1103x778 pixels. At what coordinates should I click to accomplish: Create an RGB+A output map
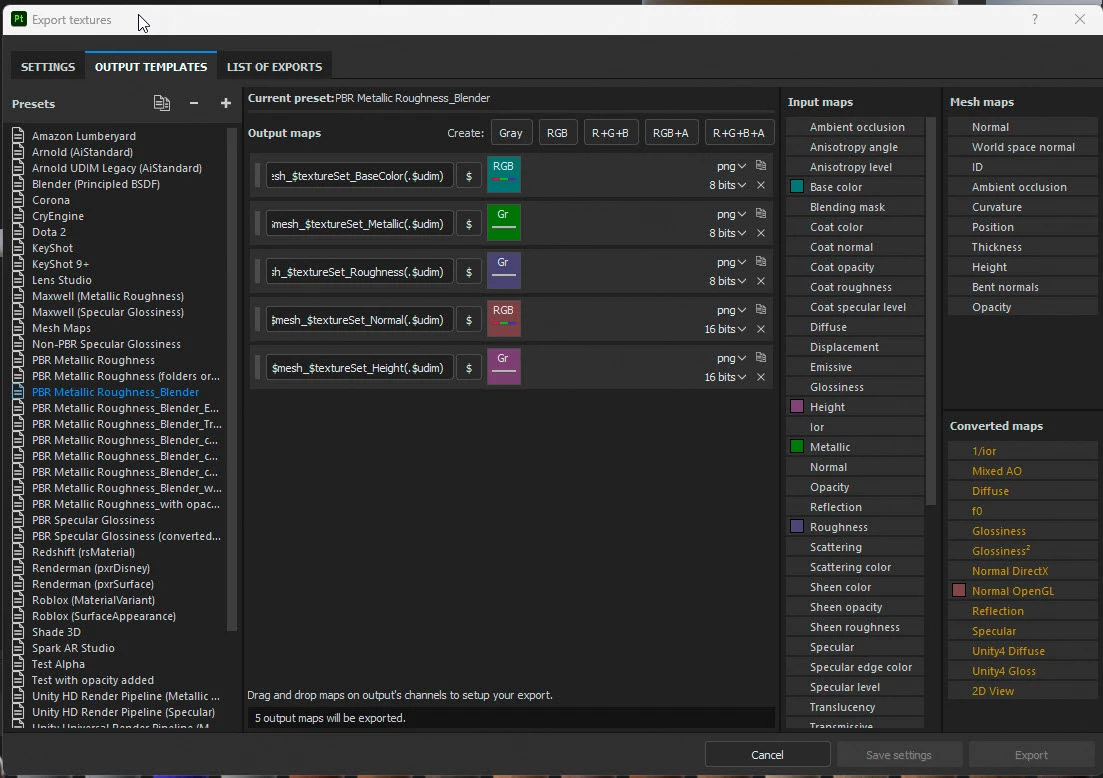tap(670, 133)
